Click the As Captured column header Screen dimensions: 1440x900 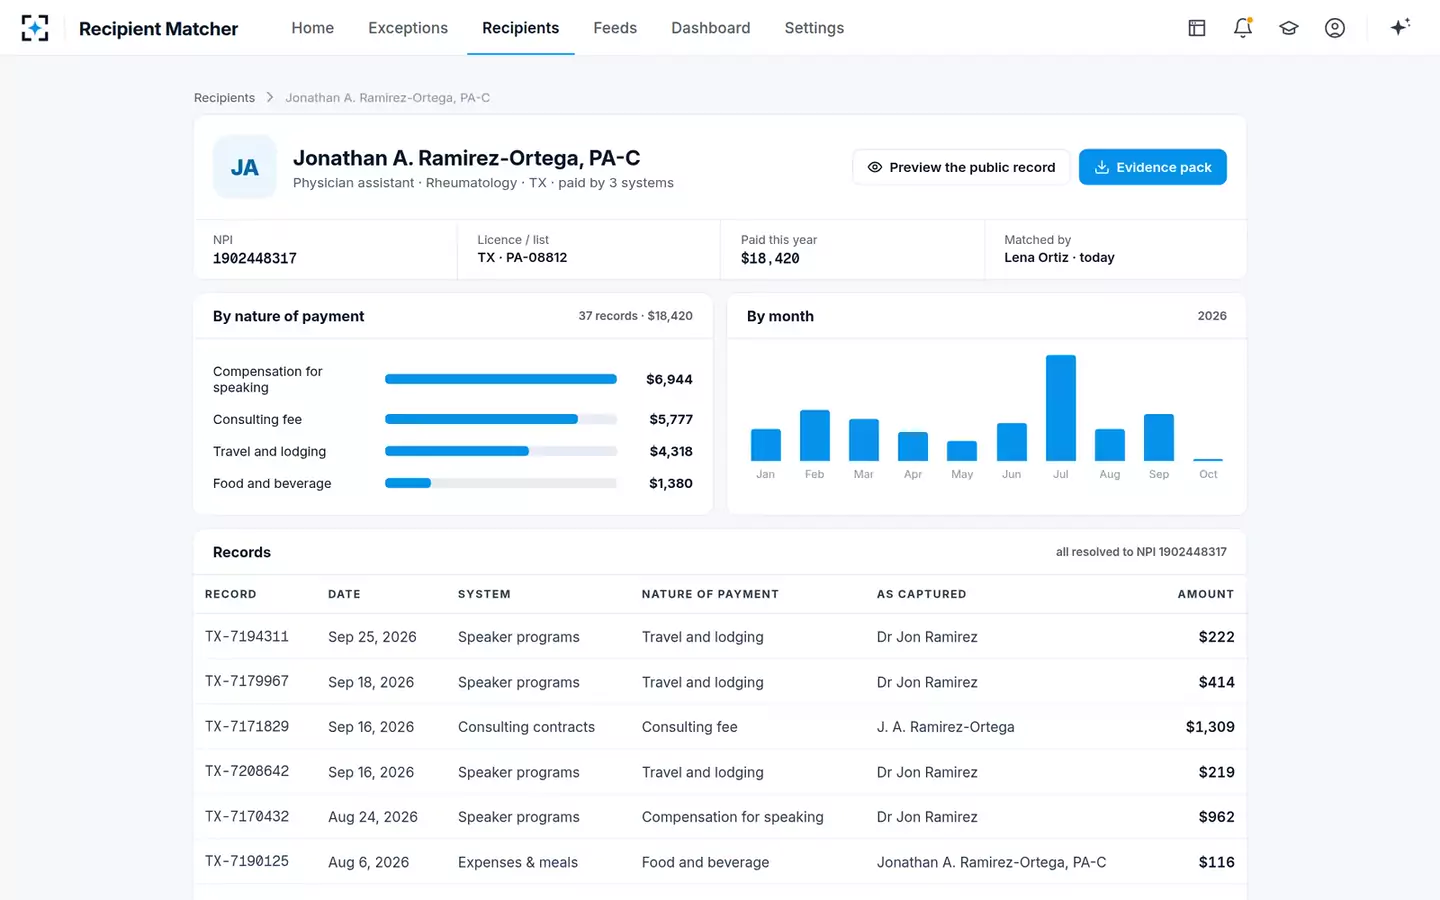921,594
